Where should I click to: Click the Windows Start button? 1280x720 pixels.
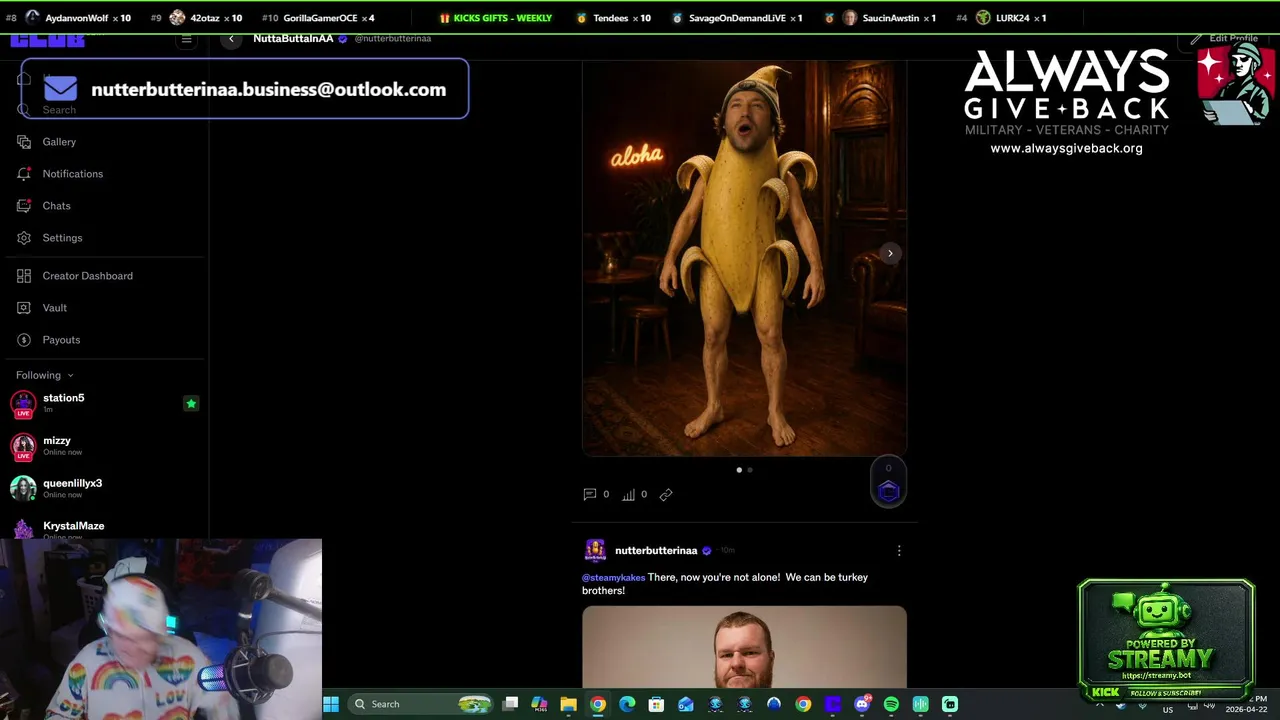[331, 704]
